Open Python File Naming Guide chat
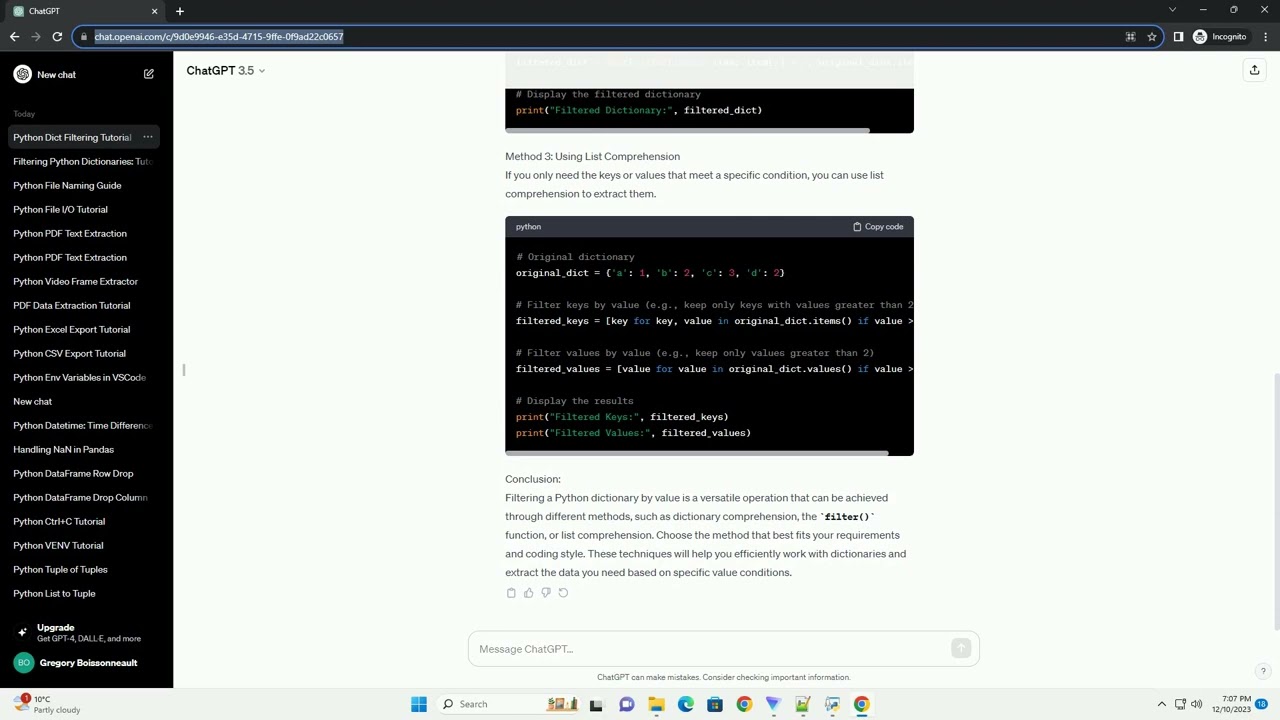This screenshot has height=720, width=1280. [84, 185]
